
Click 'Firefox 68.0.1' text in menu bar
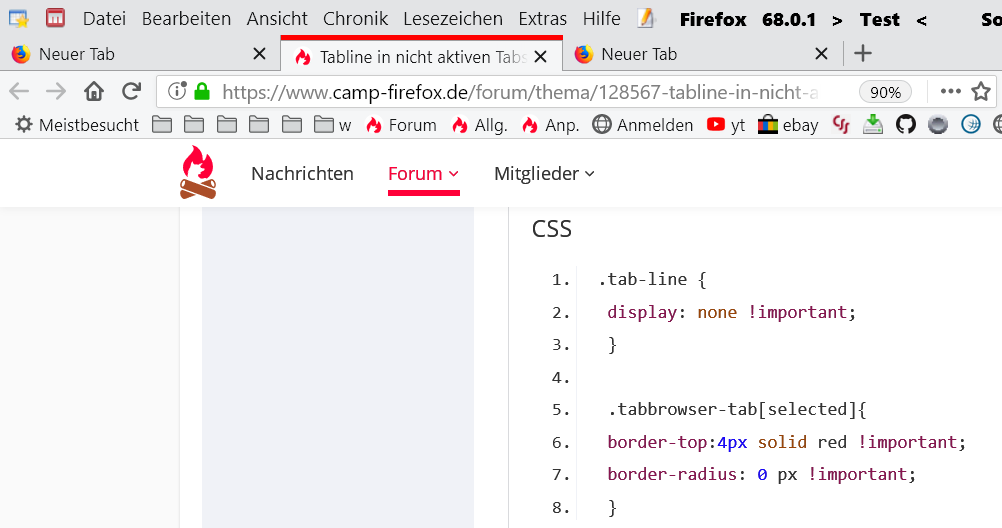click(748, 19)
